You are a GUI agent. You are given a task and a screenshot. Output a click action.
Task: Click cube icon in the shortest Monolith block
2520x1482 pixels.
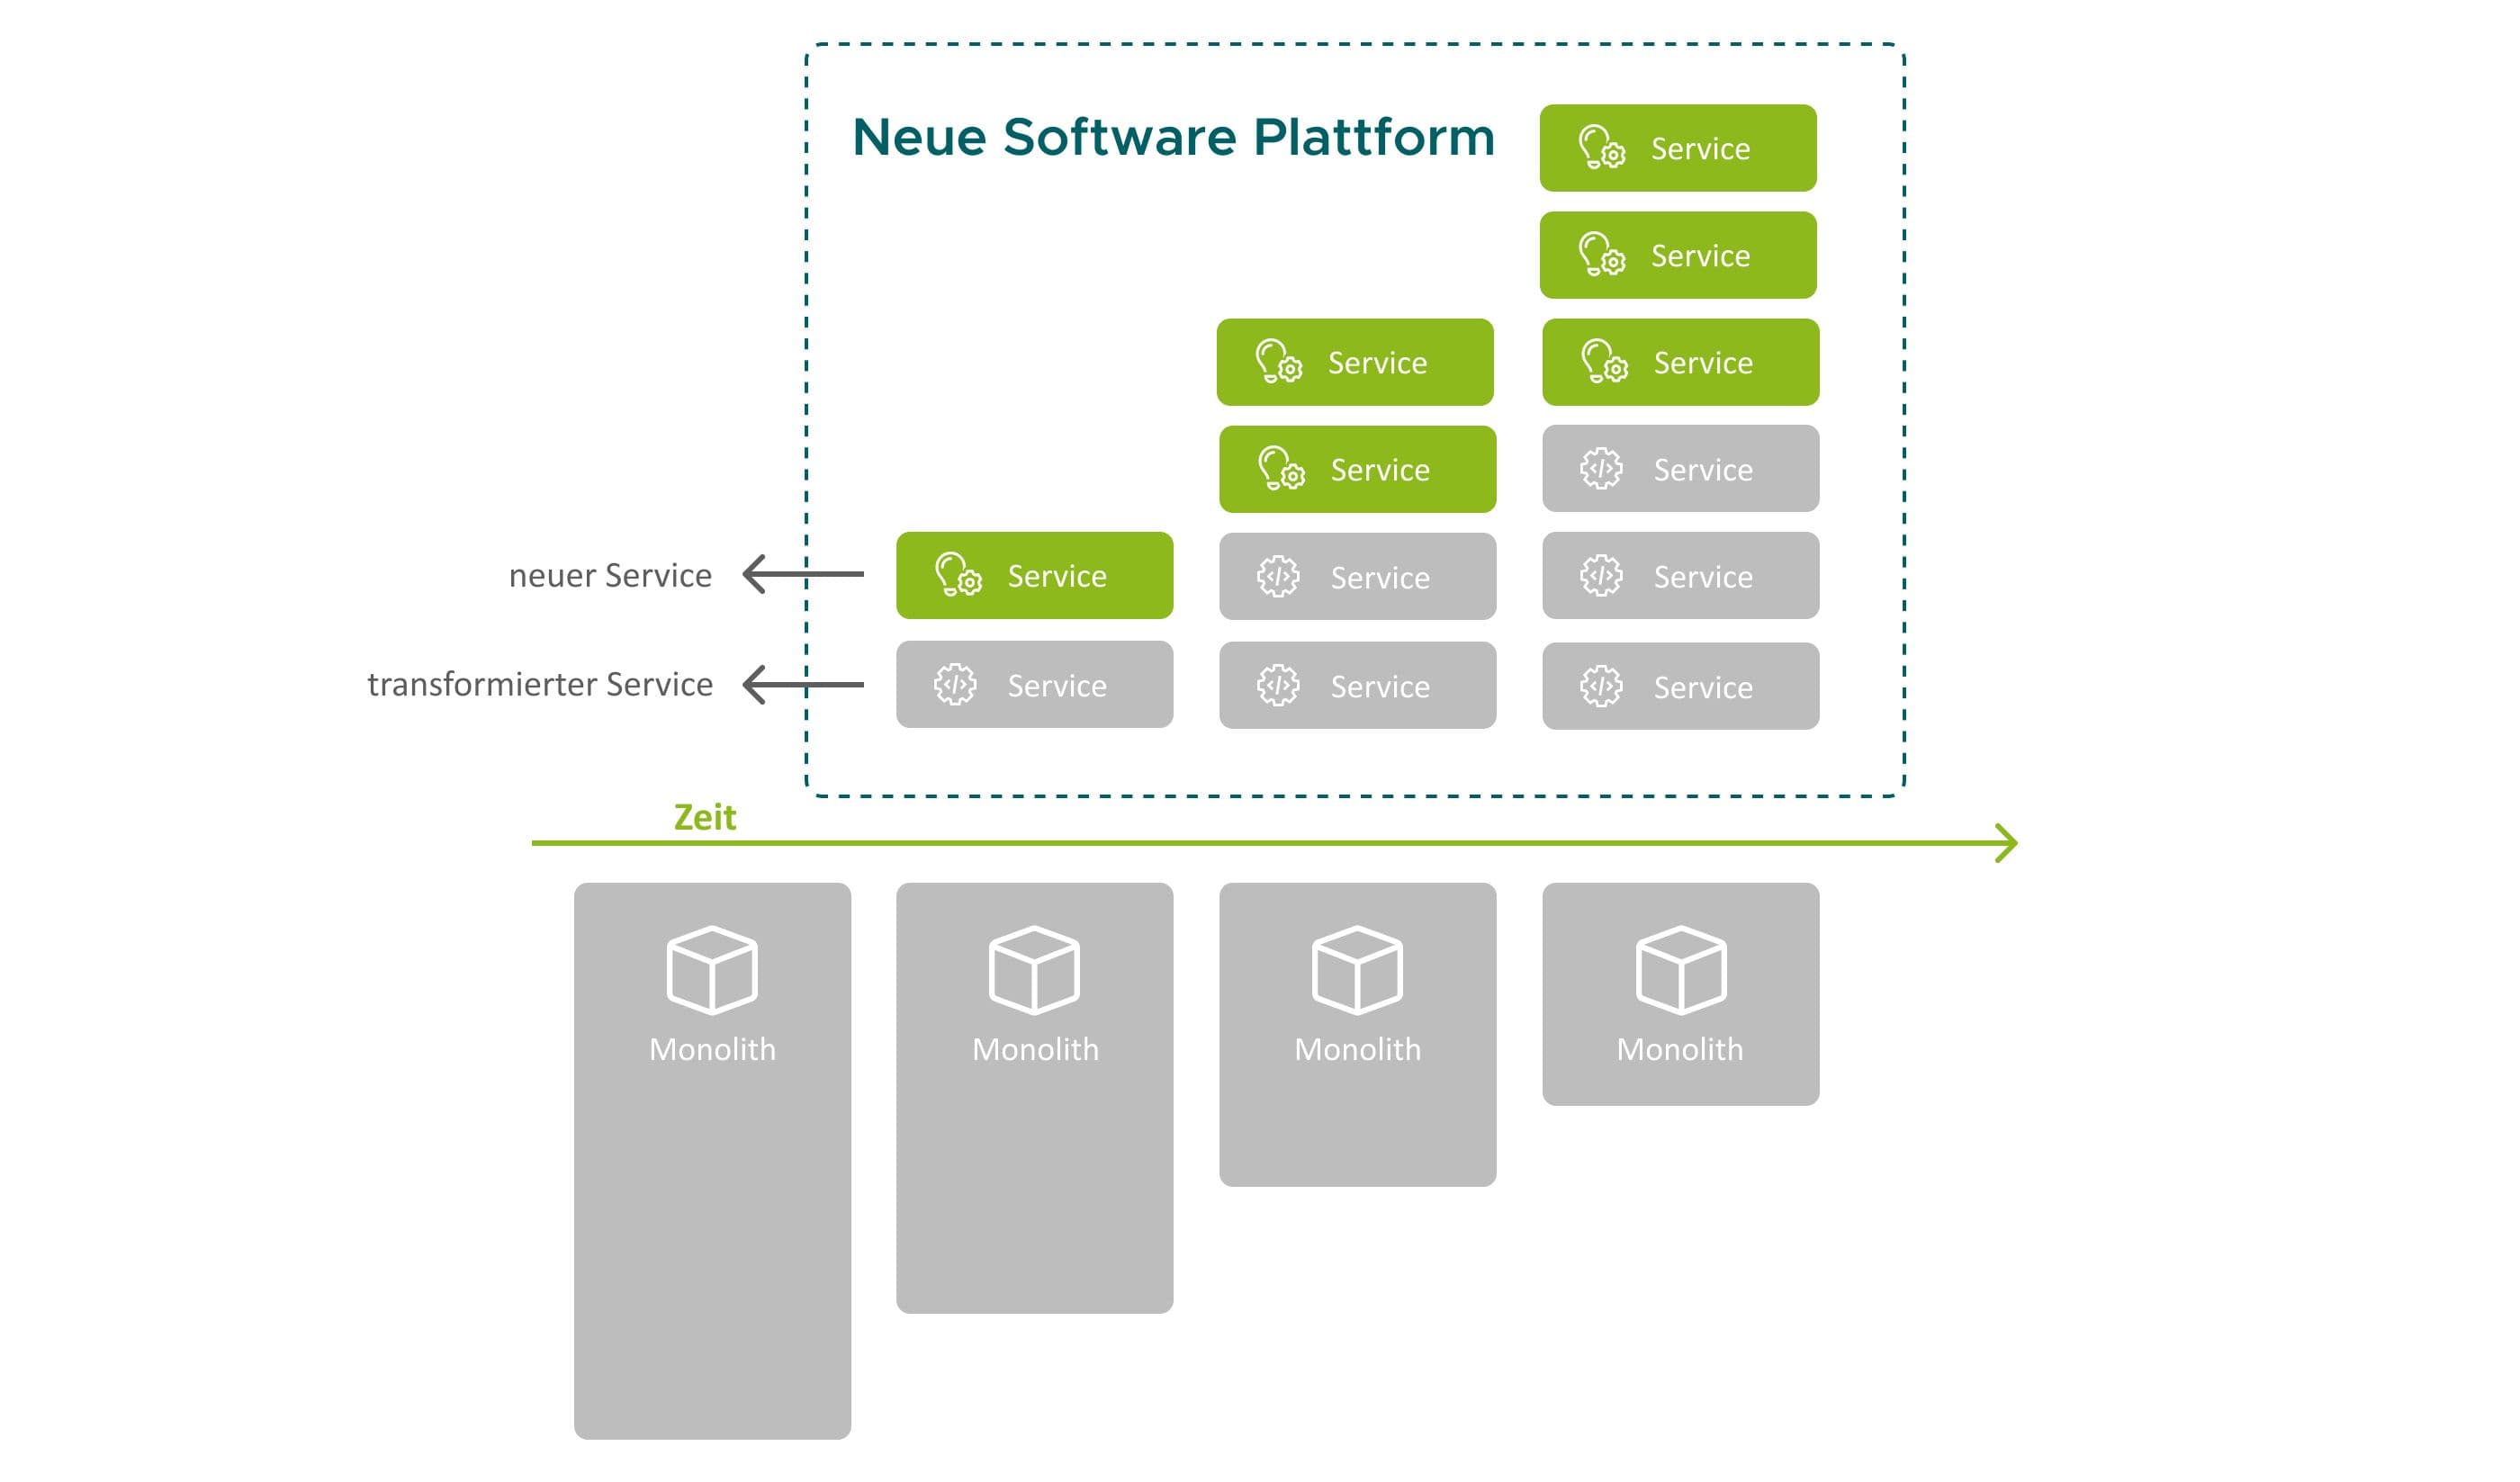pyautogui.click(x=1680, y=969)
